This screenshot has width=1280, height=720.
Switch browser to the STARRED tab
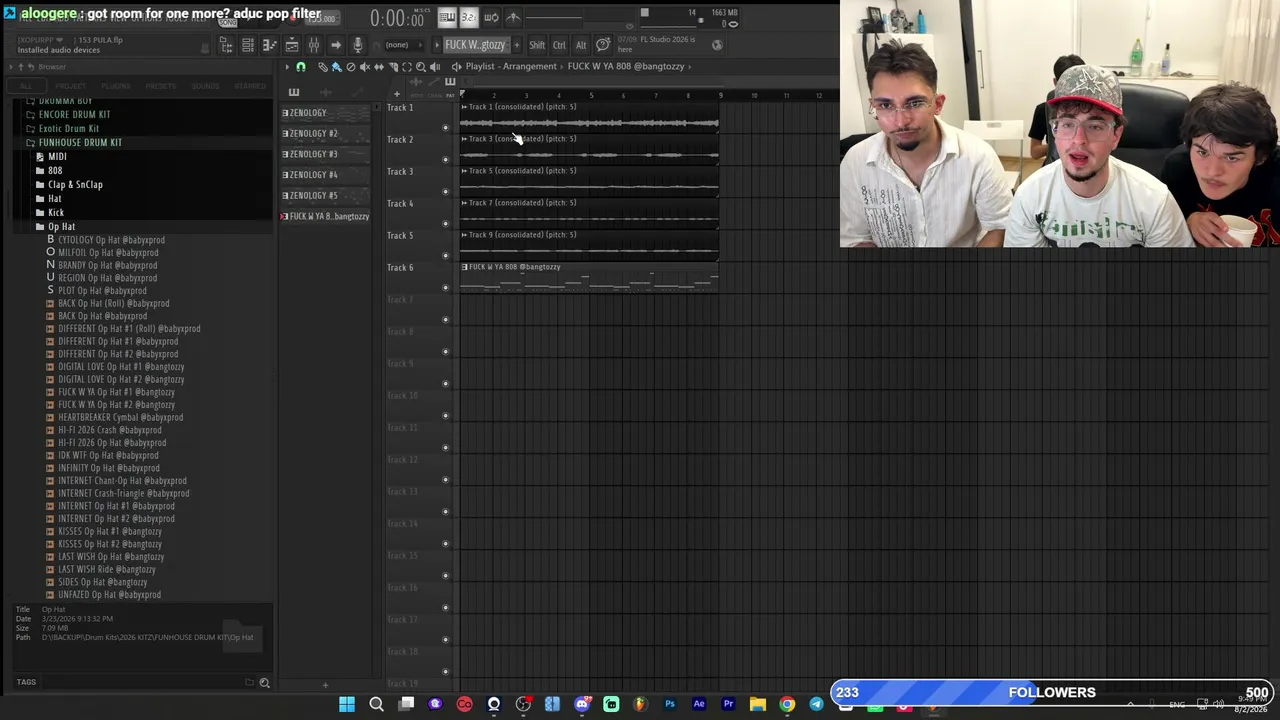click(x=250, y=86)
